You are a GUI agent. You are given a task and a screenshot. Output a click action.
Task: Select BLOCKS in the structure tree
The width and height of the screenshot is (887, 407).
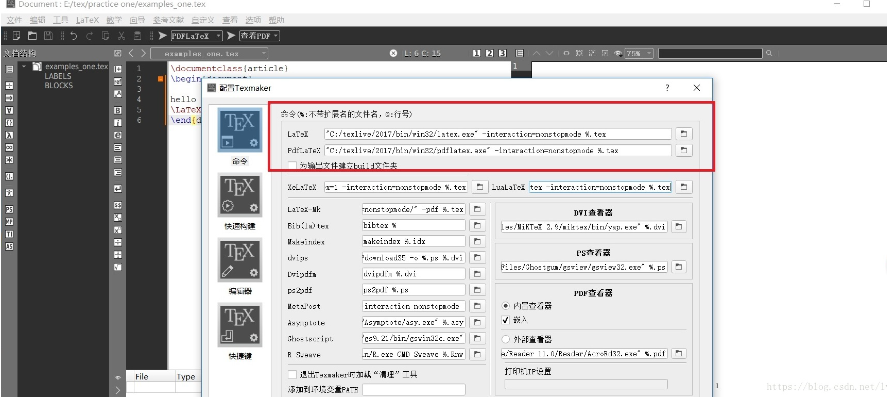[59, 85]
